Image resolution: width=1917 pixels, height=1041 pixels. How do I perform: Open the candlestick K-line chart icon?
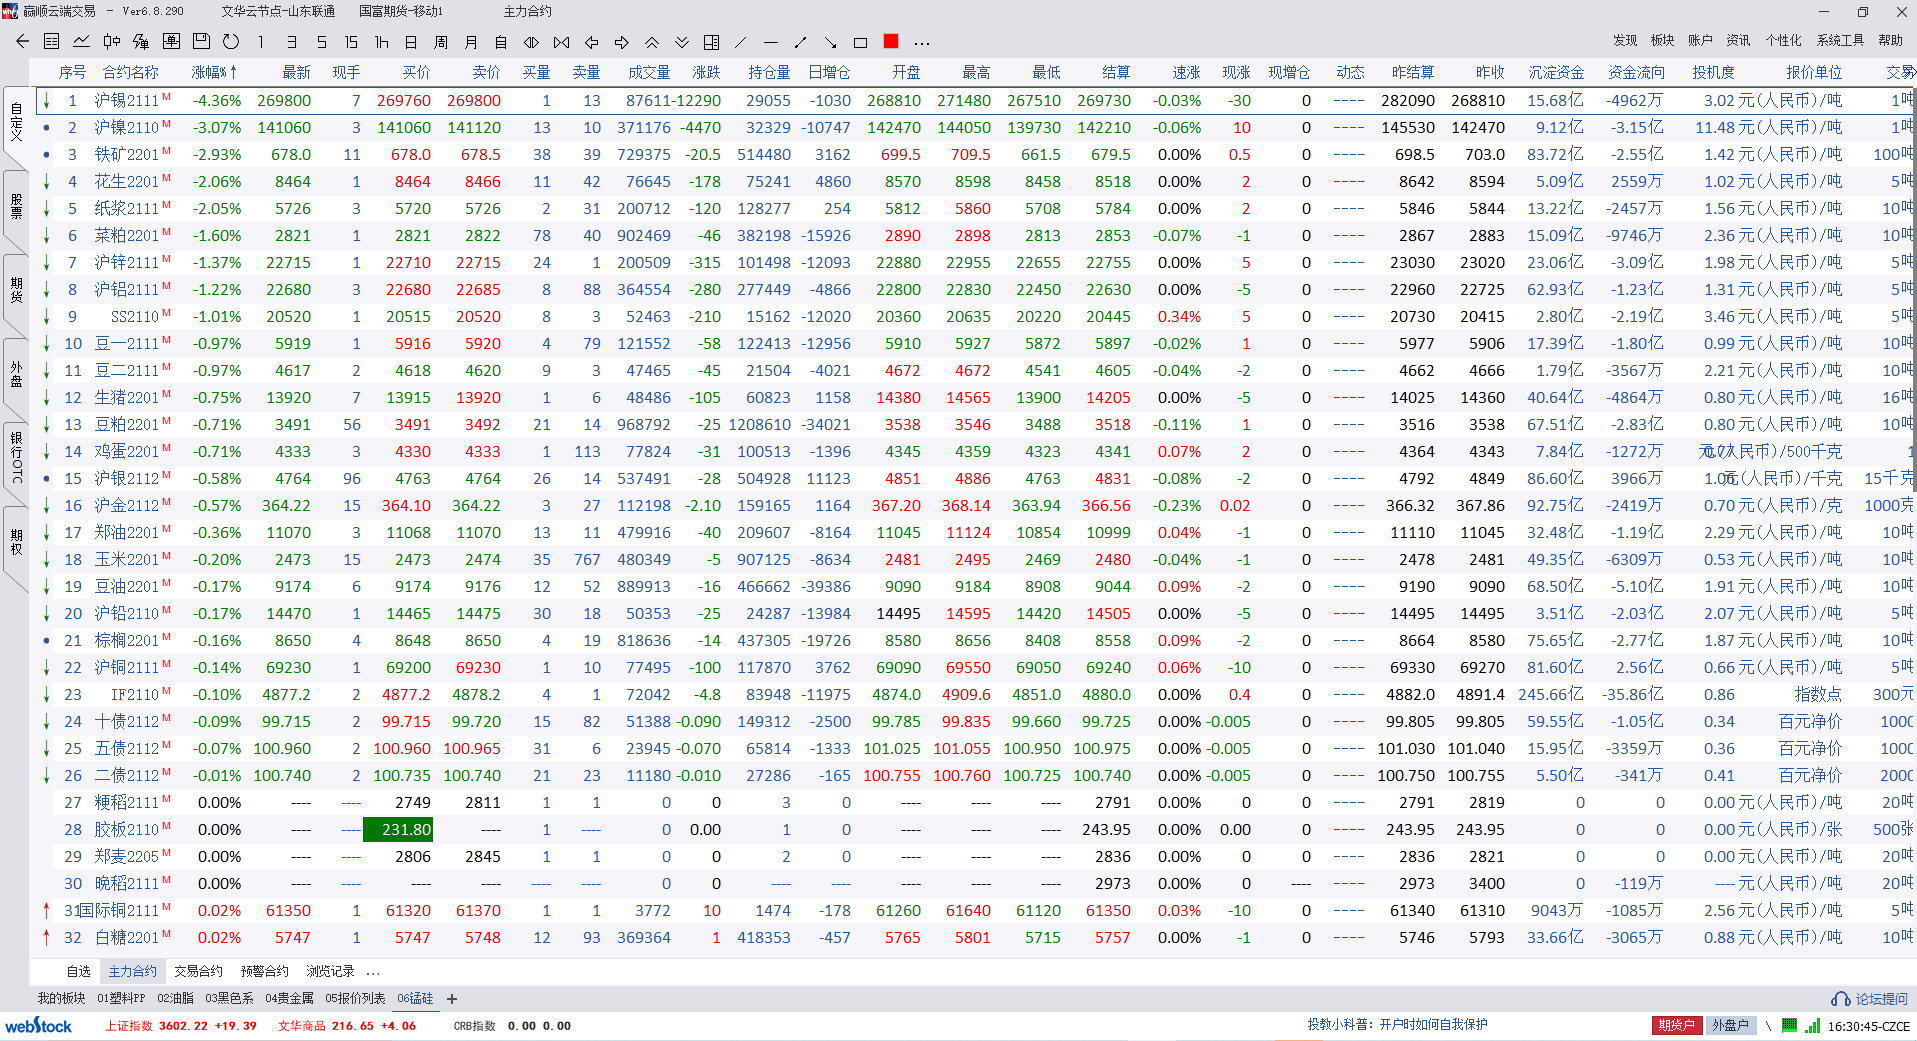(x=111, y=42)
